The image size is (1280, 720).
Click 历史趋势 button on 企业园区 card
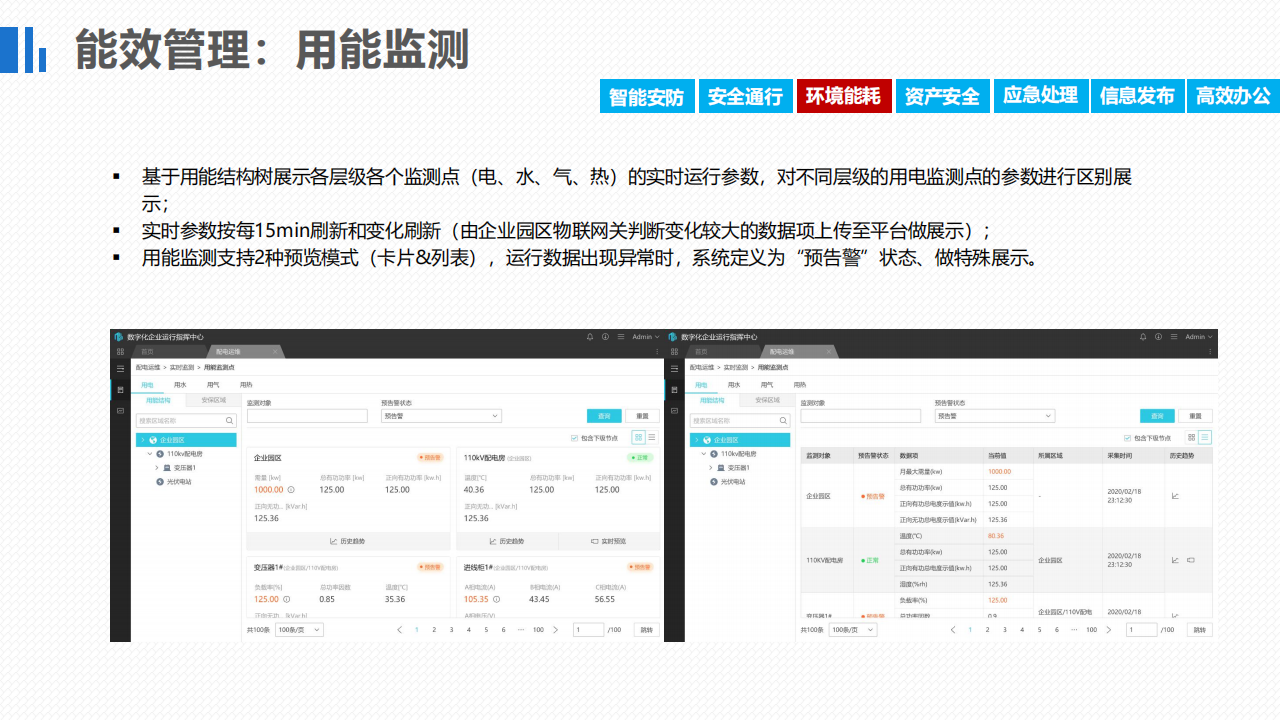(x=349, y=541)
